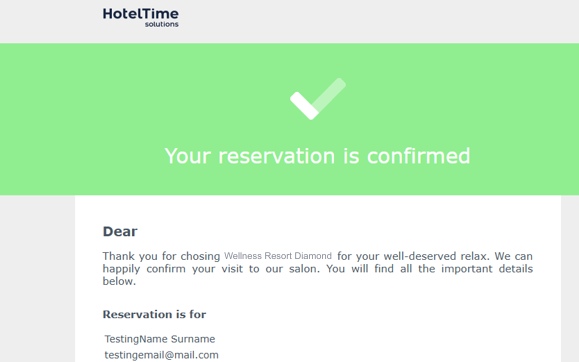Open the testingemail@mail.com address
The height and width of the screenshot is (362, 579).
coord(162,355)
